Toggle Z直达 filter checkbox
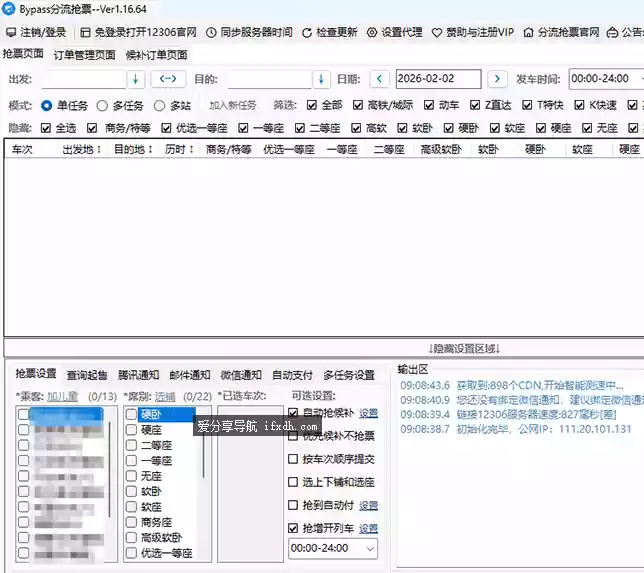644x573 pixels. [475, 106]
